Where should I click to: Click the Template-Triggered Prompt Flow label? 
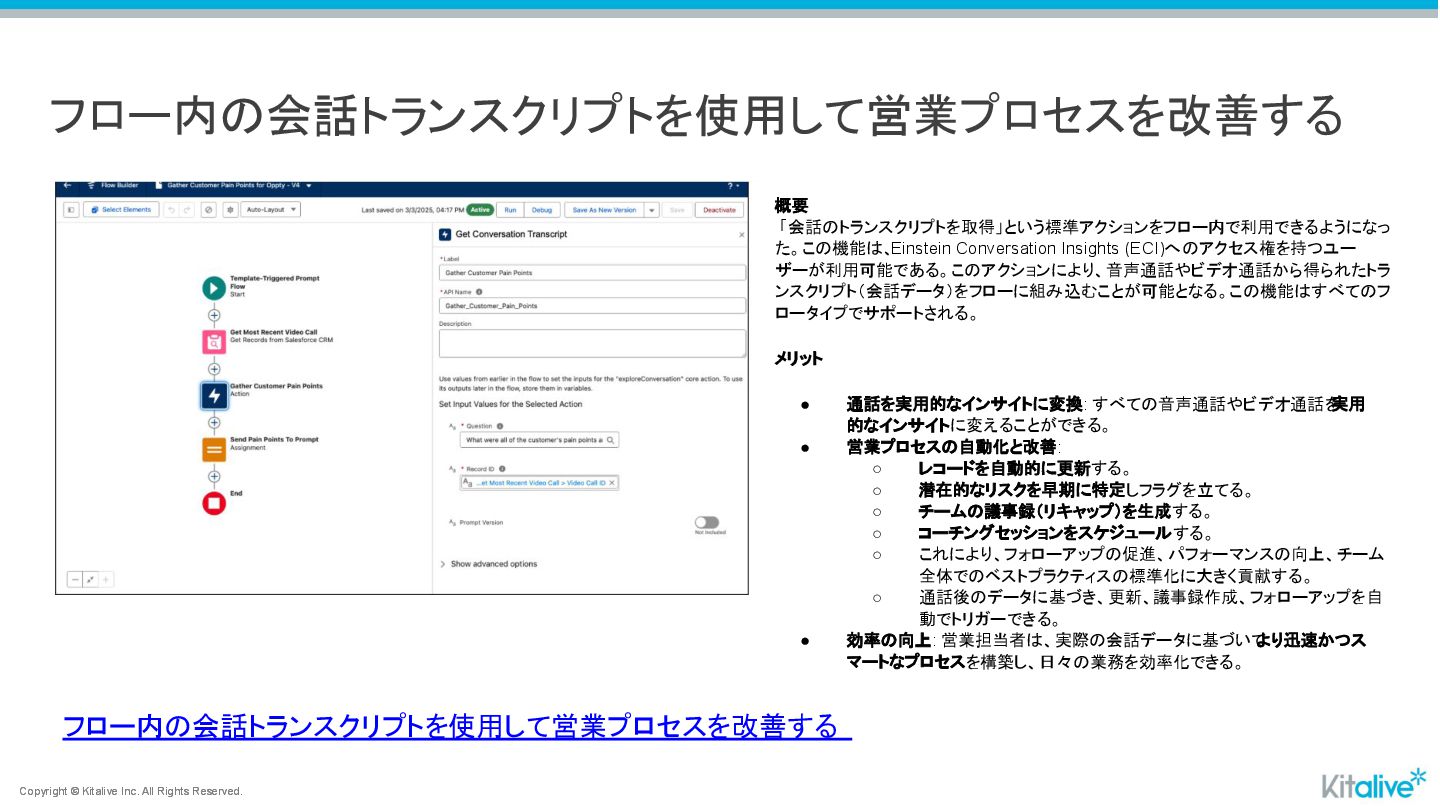pos(274,282)
